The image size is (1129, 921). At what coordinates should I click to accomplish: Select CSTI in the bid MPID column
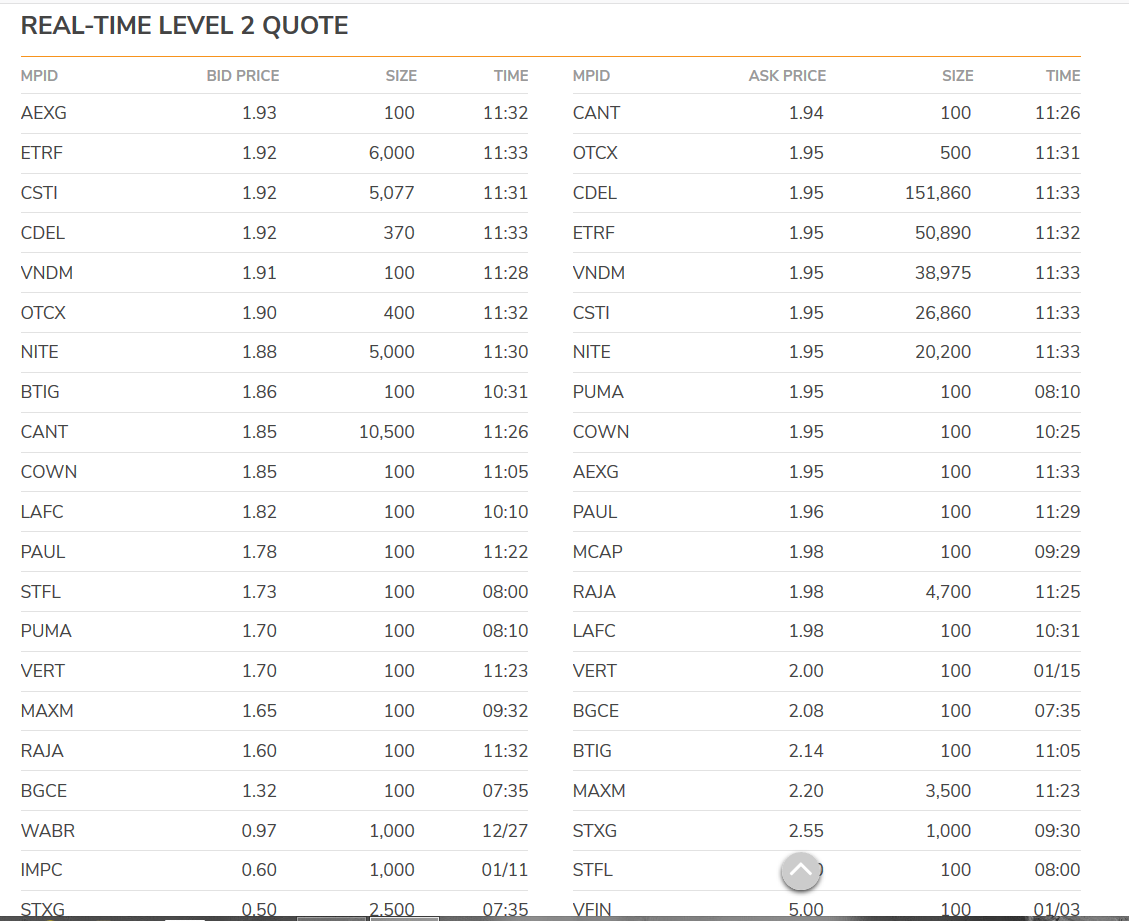(40, 193)
